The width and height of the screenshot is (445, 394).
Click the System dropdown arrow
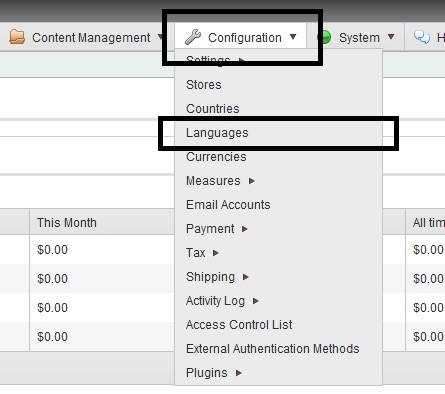pyautogui.click(x=391, y=37)
